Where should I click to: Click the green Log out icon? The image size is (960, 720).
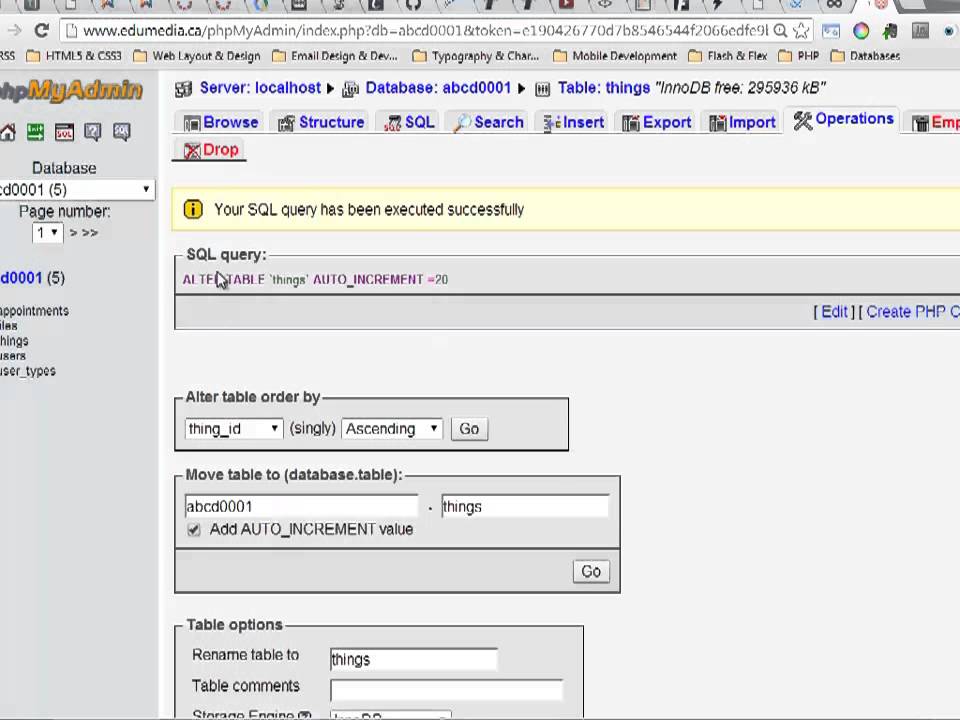[36, 132]
